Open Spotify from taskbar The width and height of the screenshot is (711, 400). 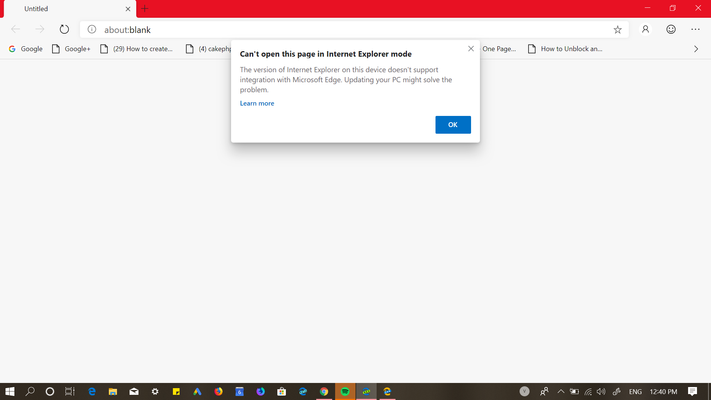point(345,391)
